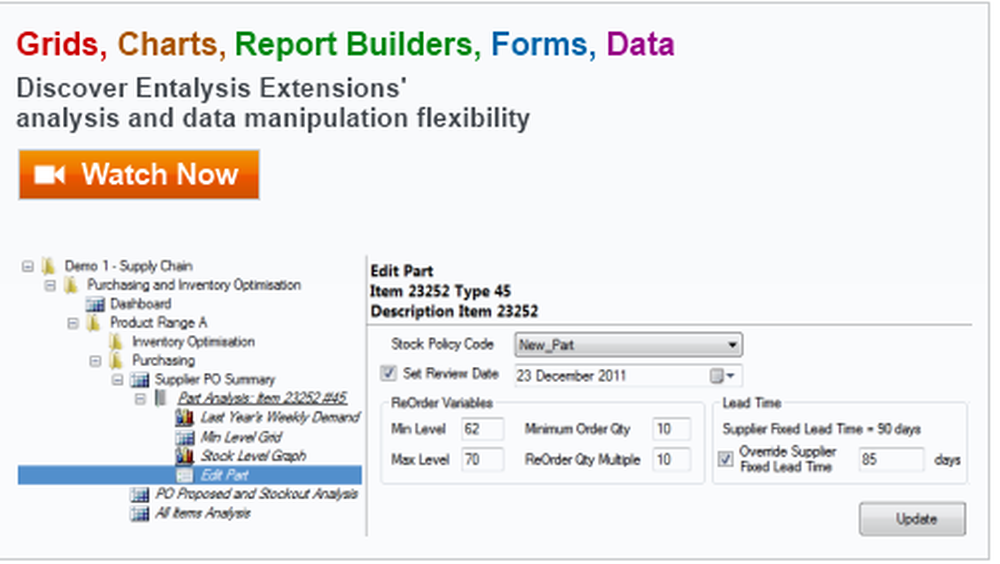Click the Part Analysis item icon
Image resolution: width=1000 pixels, height=564 pixels.
click(x=161, y=399)
